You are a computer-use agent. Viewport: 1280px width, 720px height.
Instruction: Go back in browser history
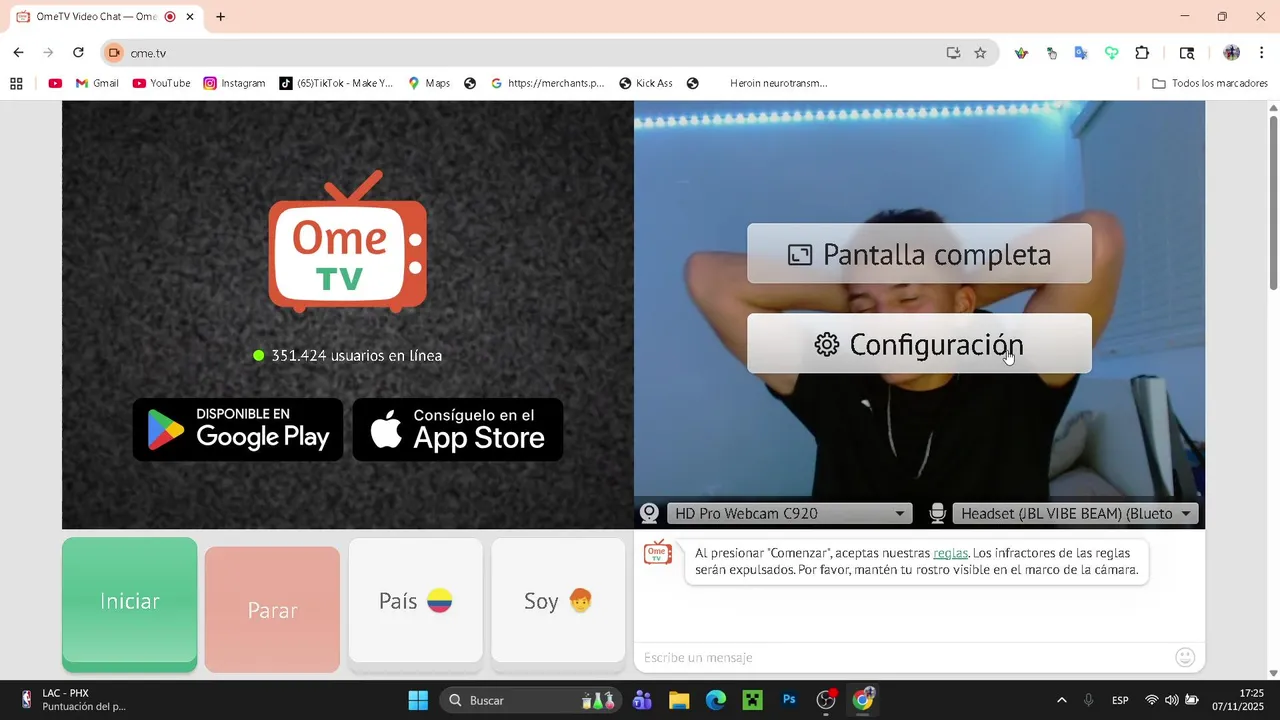(18, 53)
